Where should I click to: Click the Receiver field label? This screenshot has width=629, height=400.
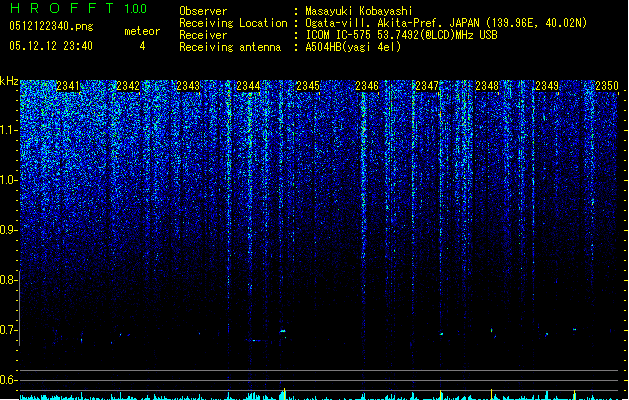203,35
